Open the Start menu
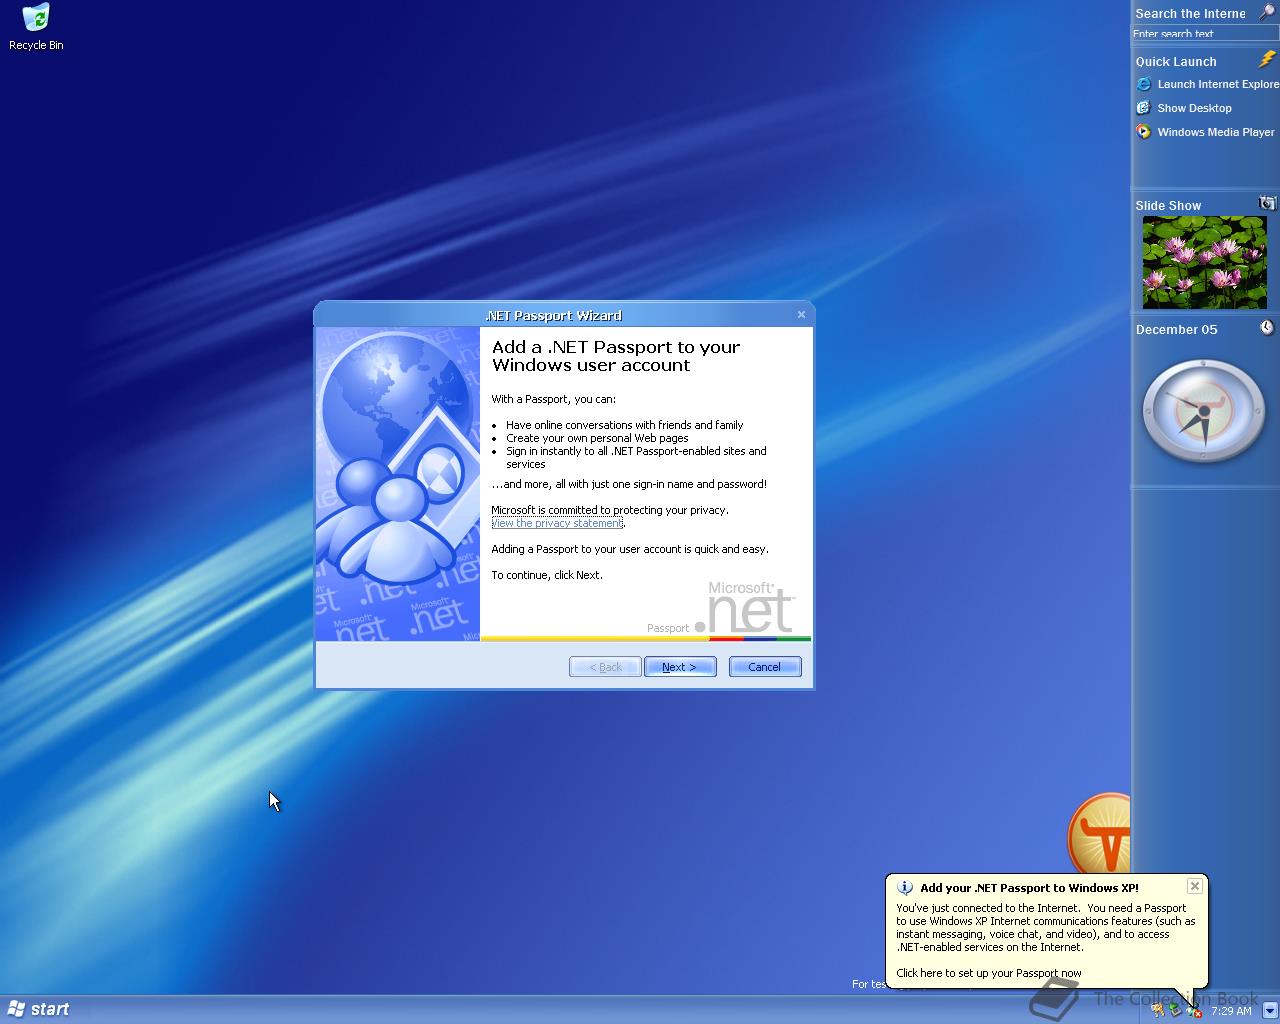 [x=40, y=1009]
